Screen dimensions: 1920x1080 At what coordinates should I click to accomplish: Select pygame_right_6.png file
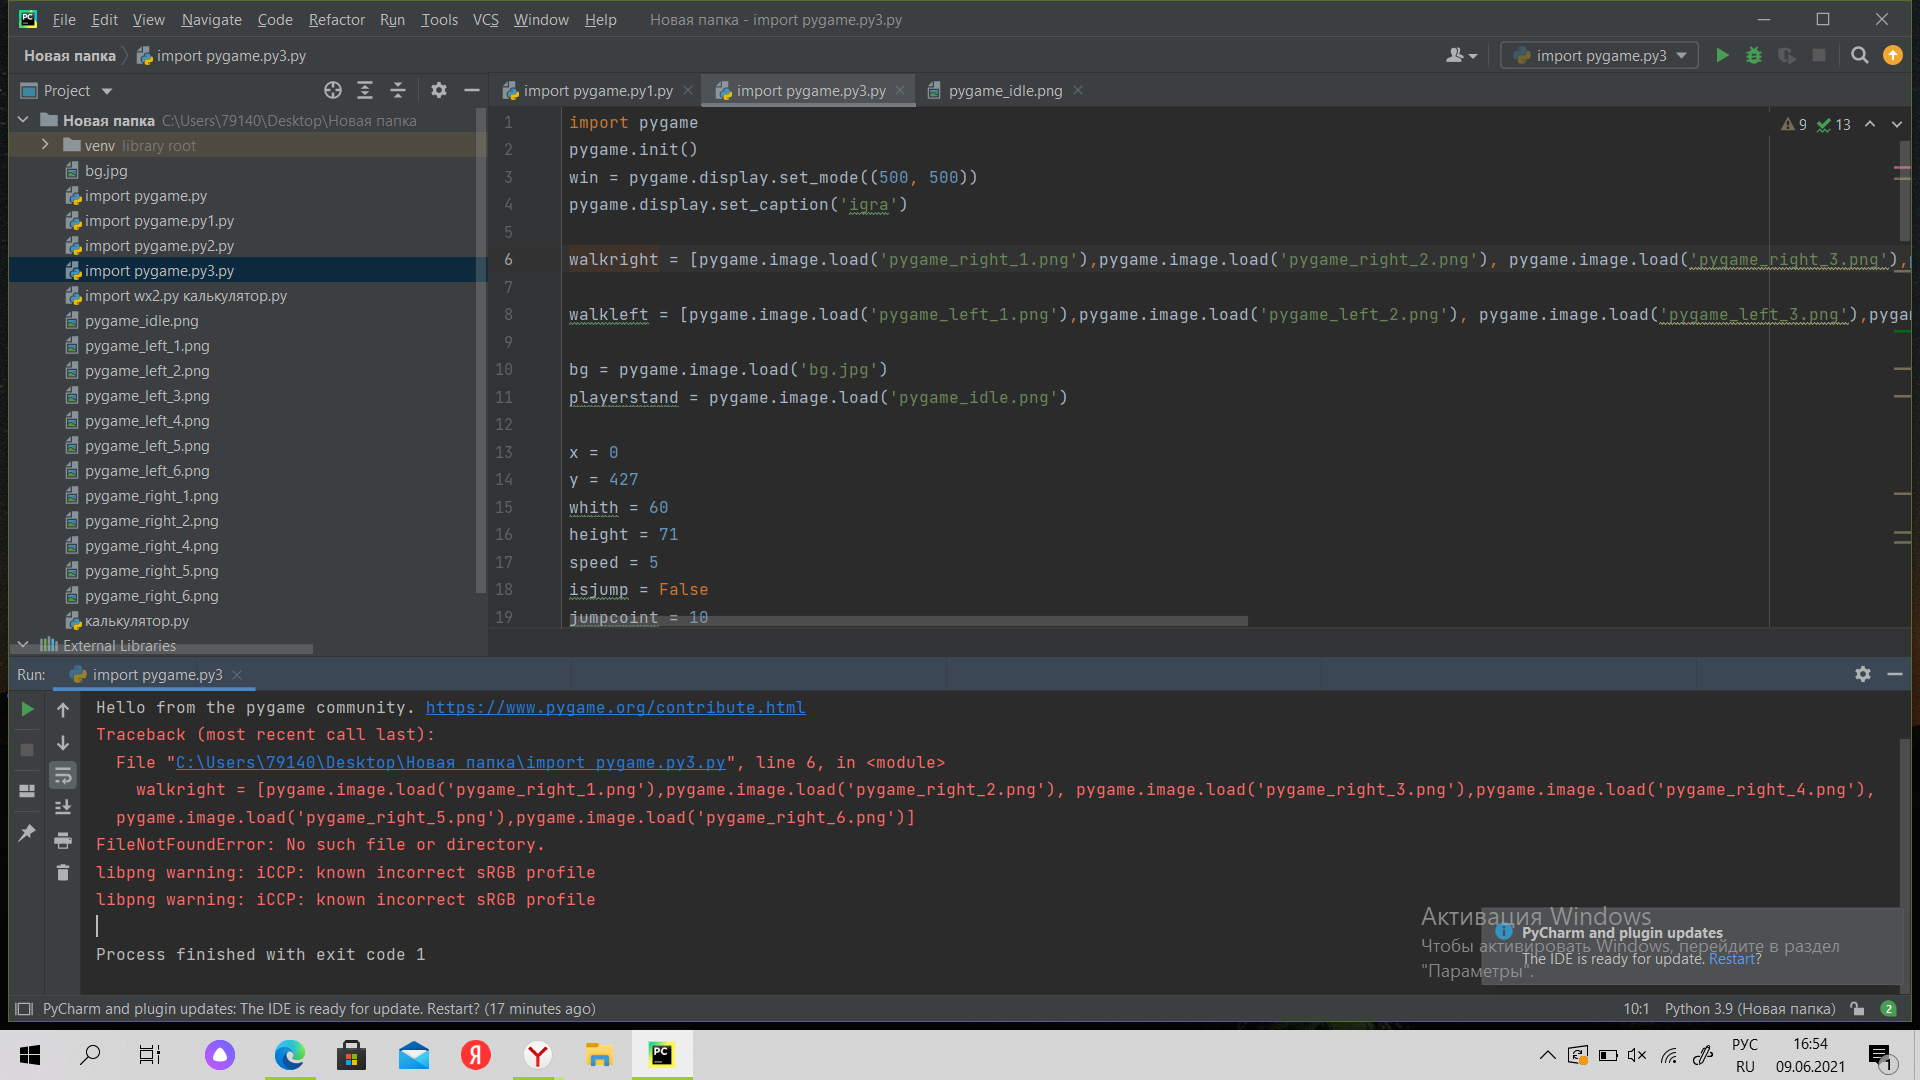(x=151, y=596)
